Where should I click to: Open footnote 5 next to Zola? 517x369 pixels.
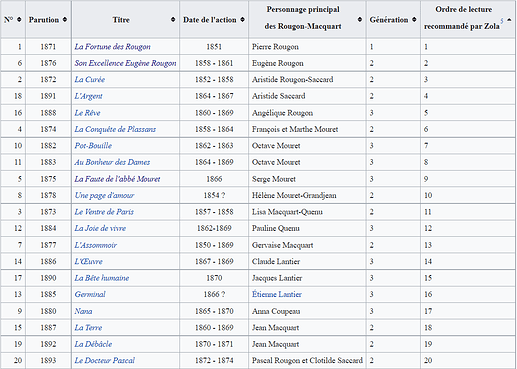502,21
